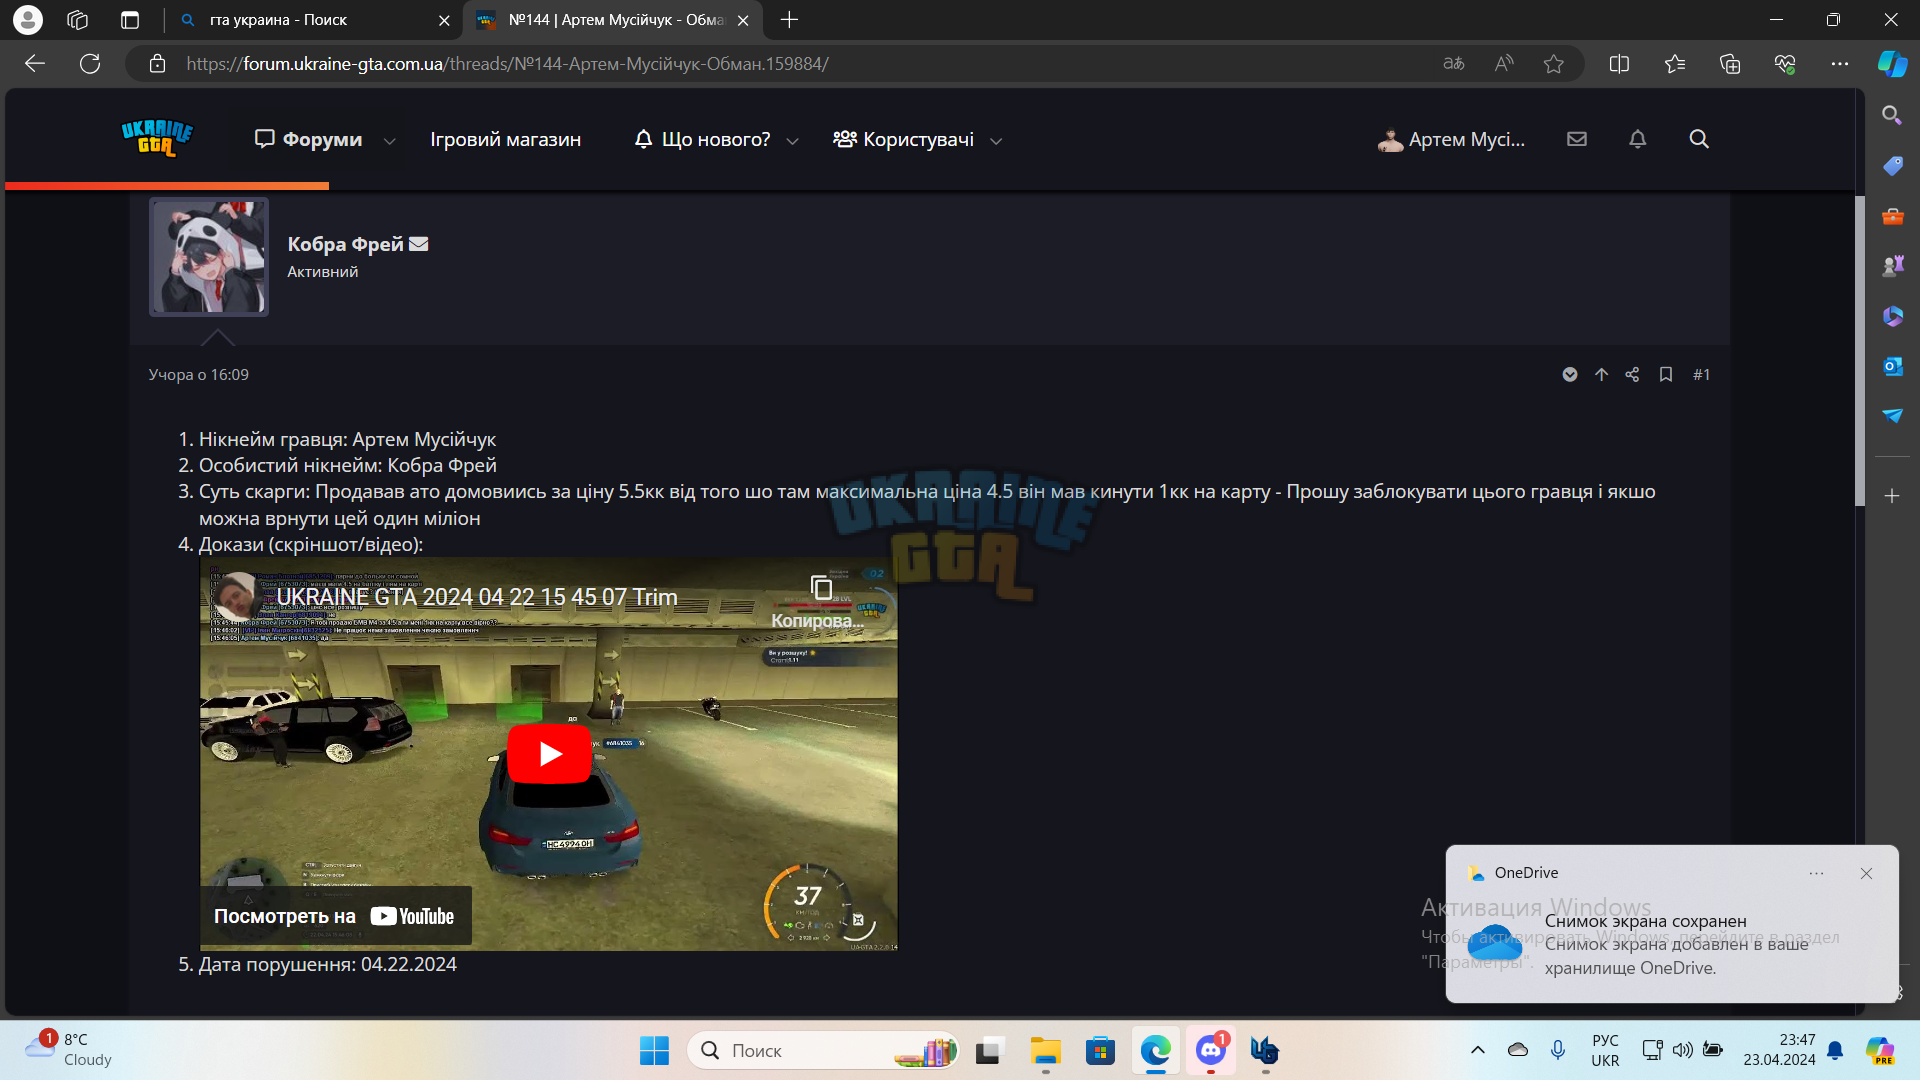Click the page vertical scrollbar
The image size is (1920, 1080).
1859,350
